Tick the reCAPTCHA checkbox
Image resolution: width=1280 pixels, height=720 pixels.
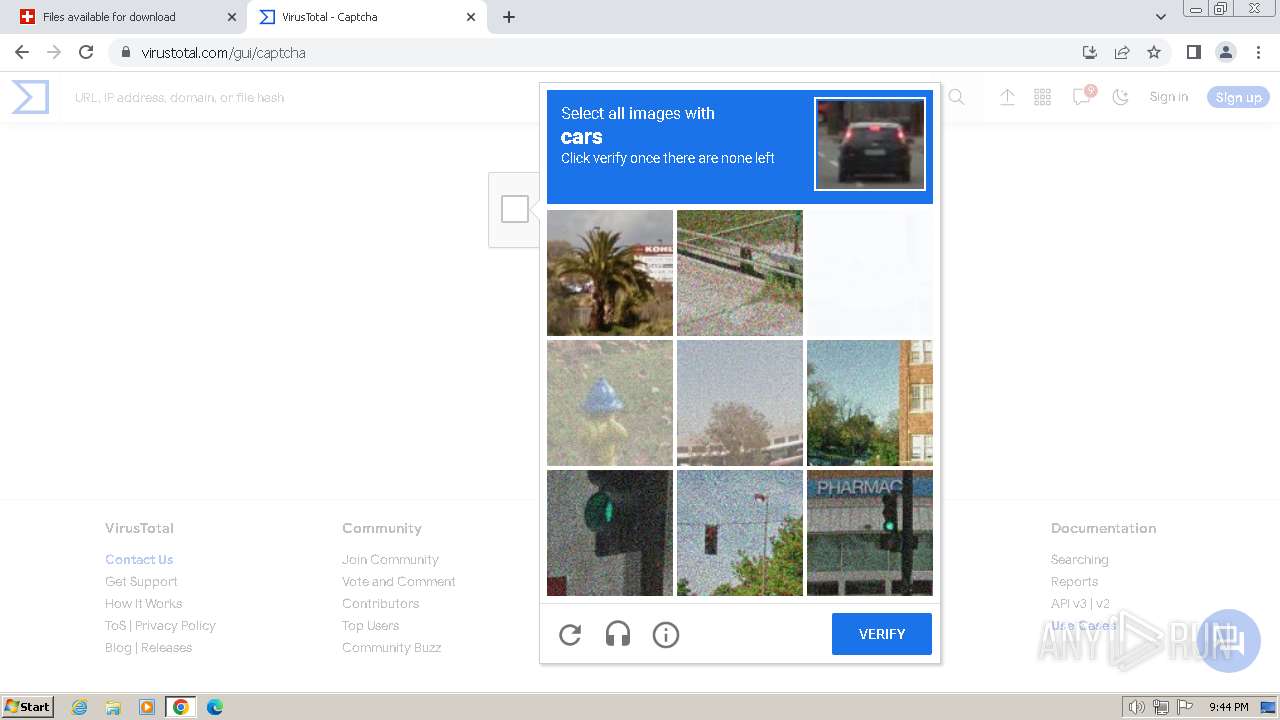515,209
